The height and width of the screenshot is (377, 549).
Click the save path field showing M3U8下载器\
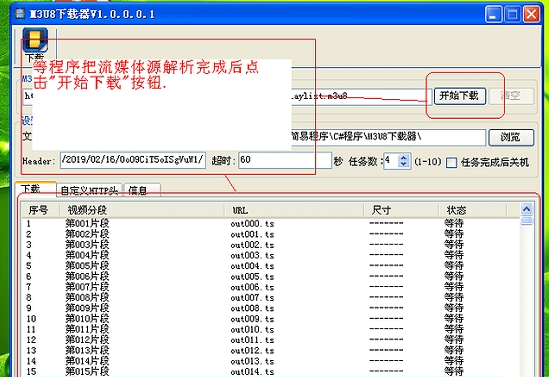click(258, 137)
